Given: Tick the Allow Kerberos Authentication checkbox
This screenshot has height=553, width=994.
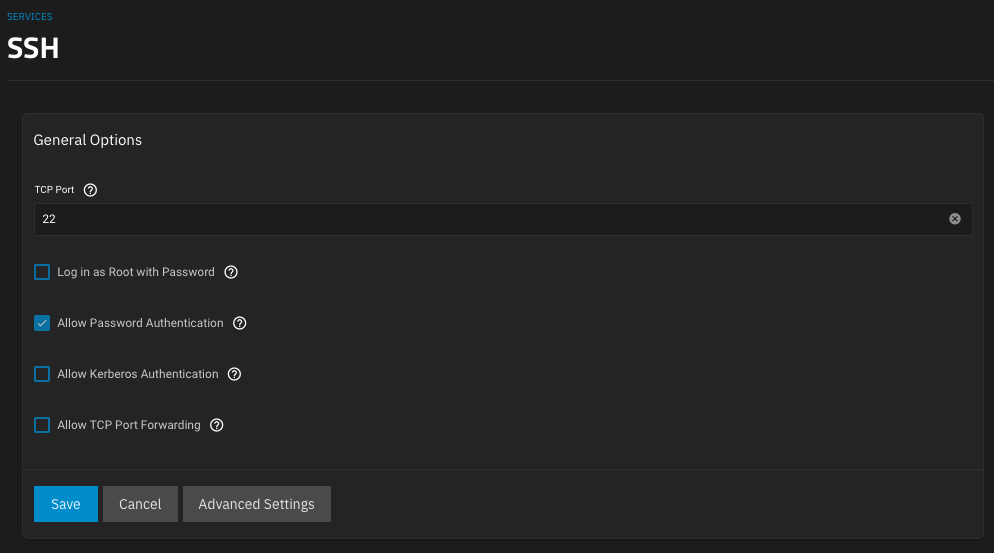Looking at the screenshot, I should click(42, 374).
